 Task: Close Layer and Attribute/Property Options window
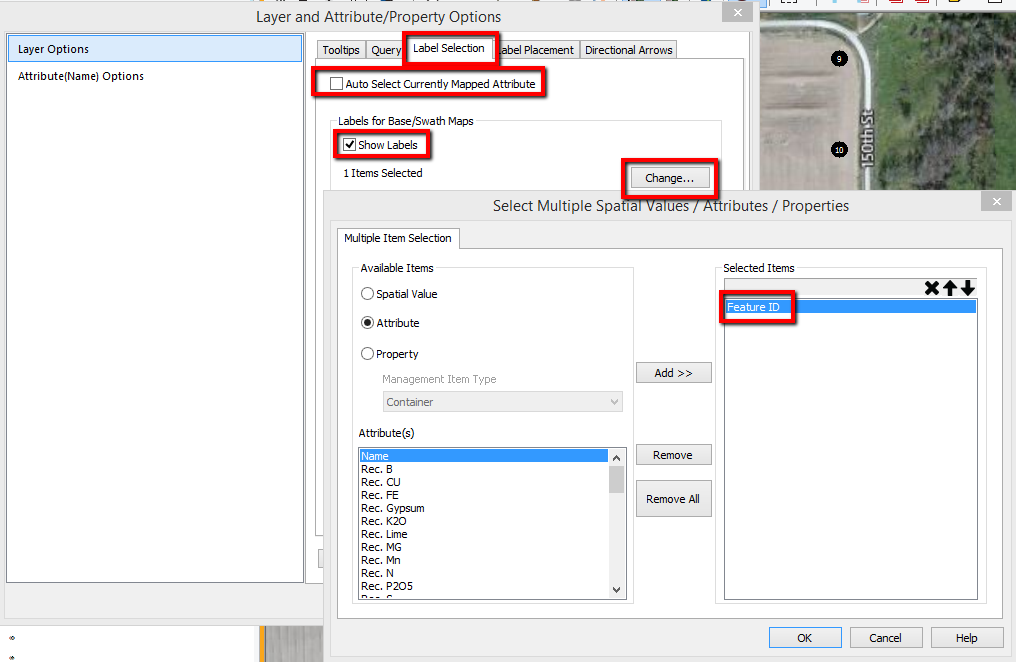(738, 12)
